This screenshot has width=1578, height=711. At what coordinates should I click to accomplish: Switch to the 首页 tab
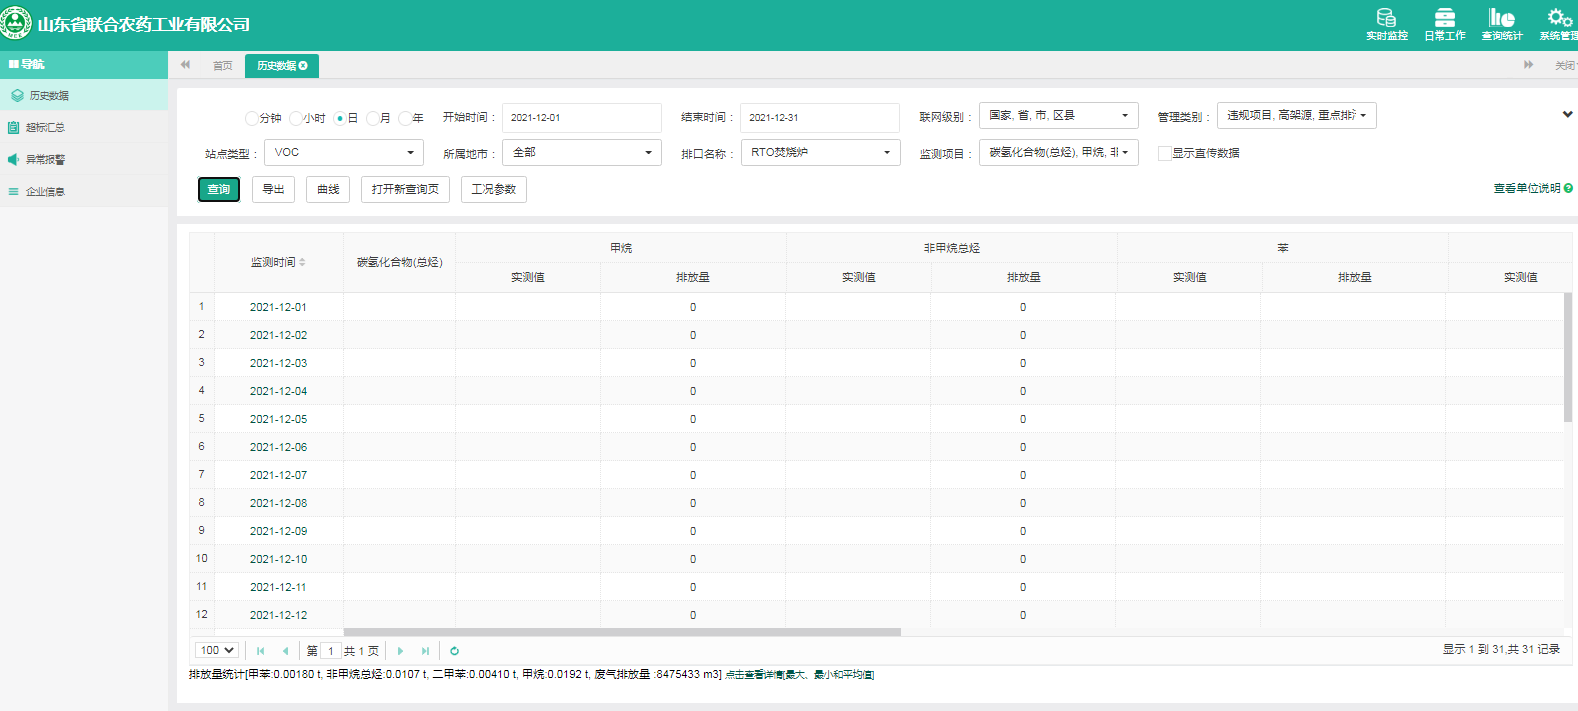tap(222, 66)
